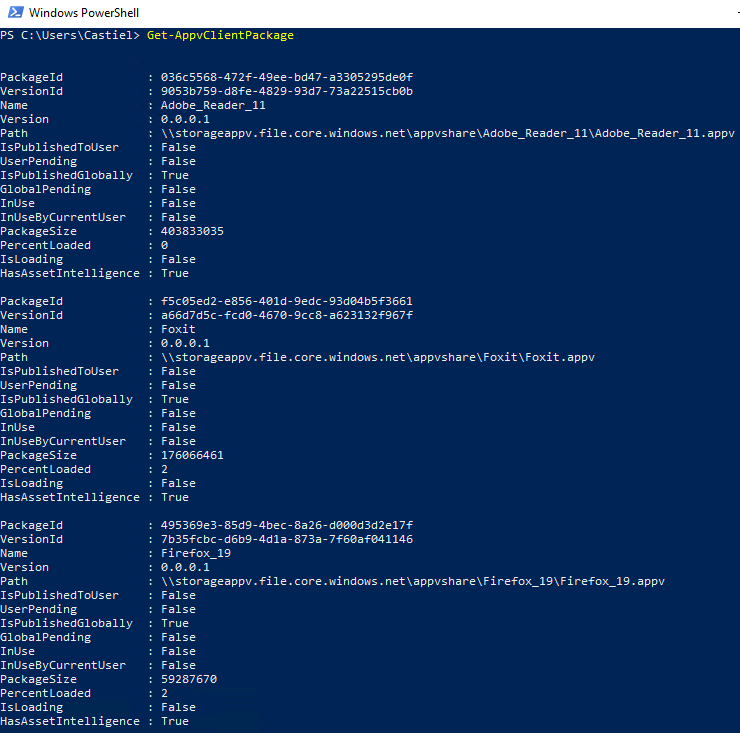
Task: Click the Windows PowerShell title bar icon
Action: click(x=16, y=12)
